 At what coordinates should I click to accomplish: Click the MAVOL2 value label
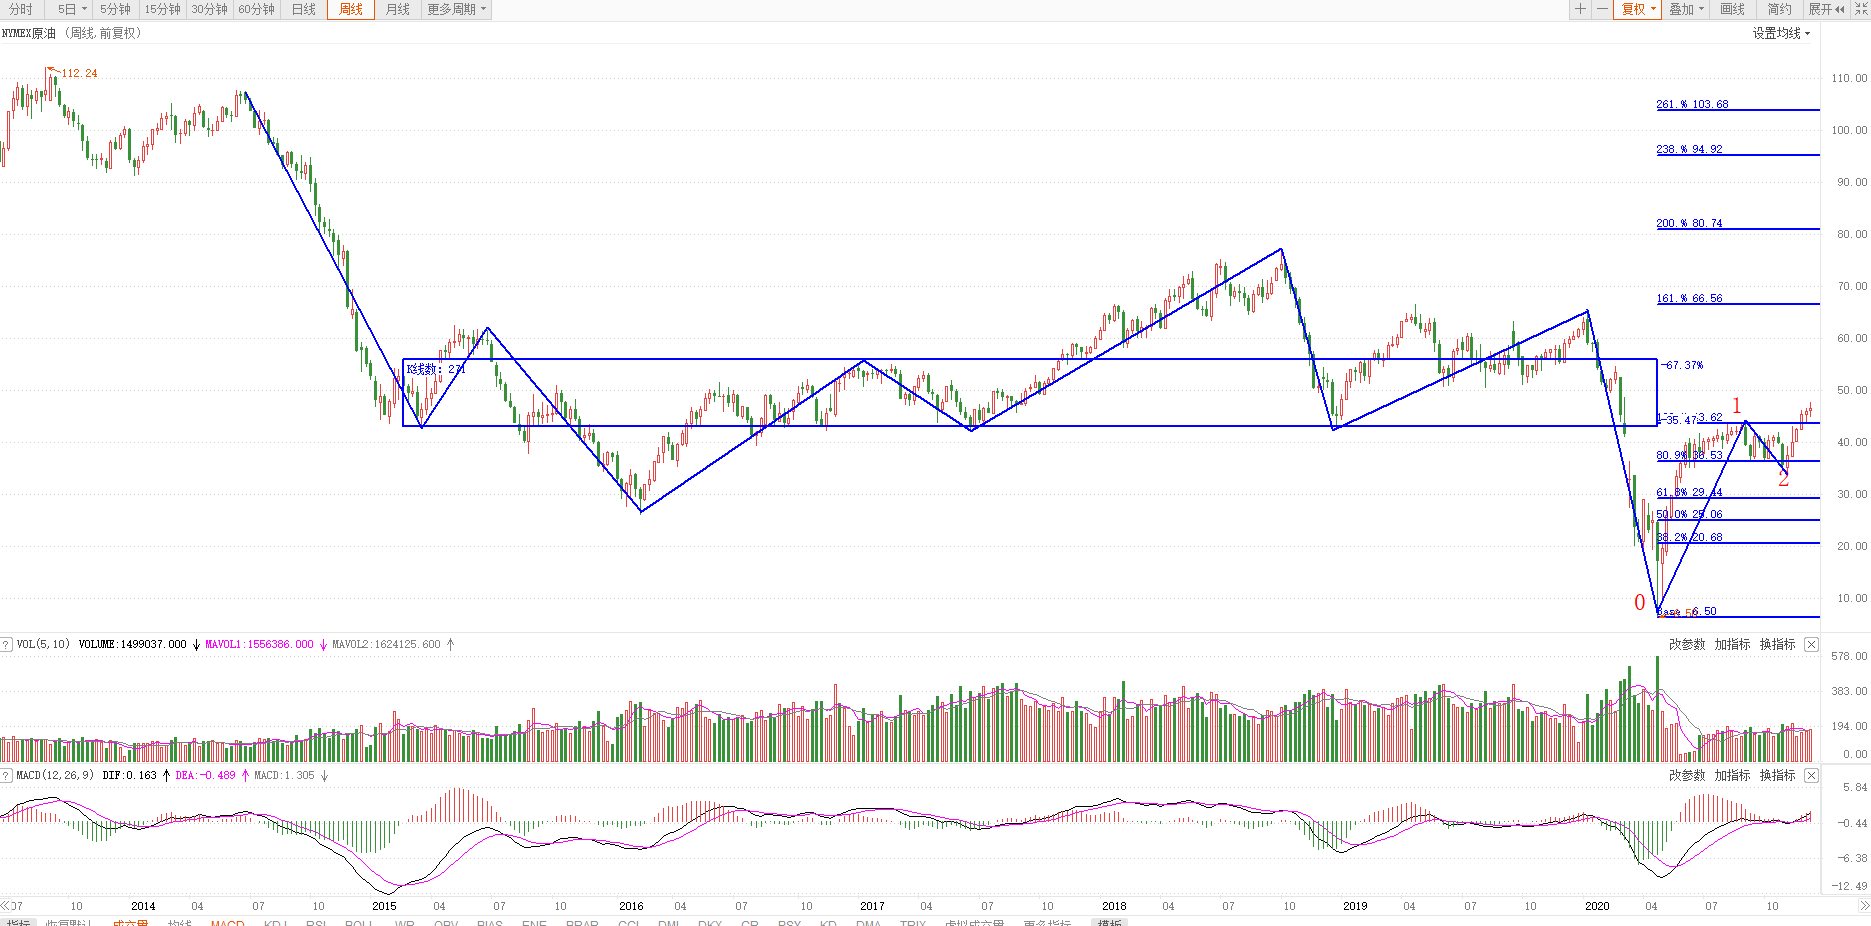pyautogui.click(x=386, y=645)
